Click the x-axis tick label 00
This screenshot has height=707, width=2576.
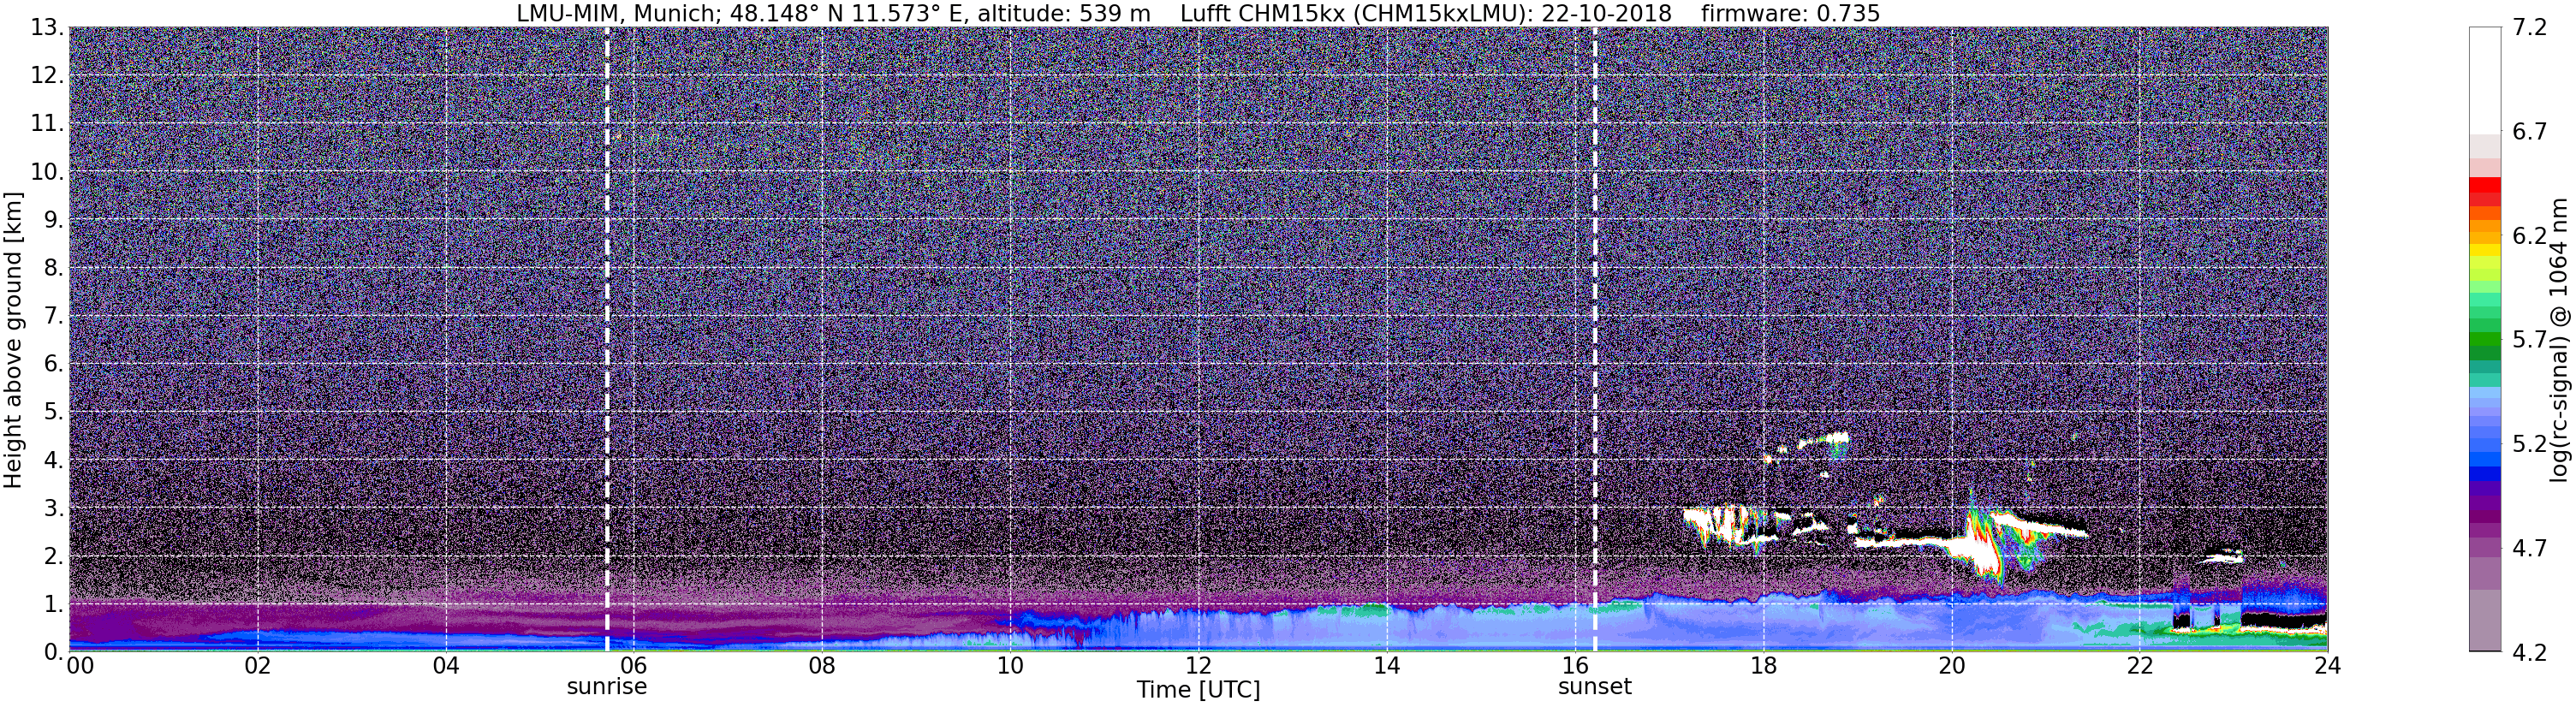[x=80, y=666]
